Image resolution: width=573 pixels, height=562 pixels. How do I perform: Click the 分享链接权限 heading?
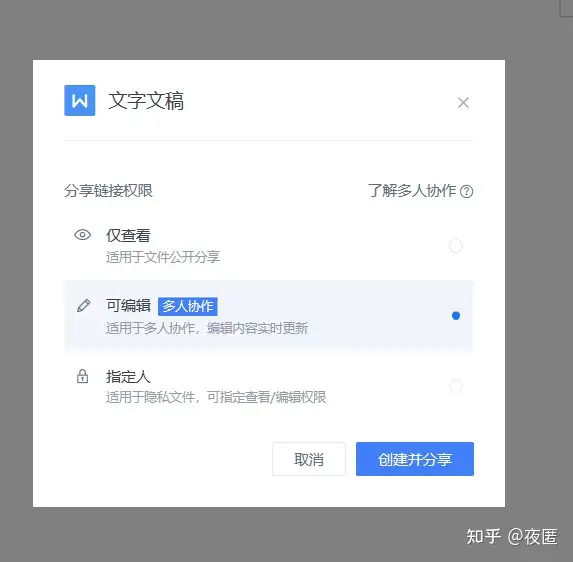point(108,191)
